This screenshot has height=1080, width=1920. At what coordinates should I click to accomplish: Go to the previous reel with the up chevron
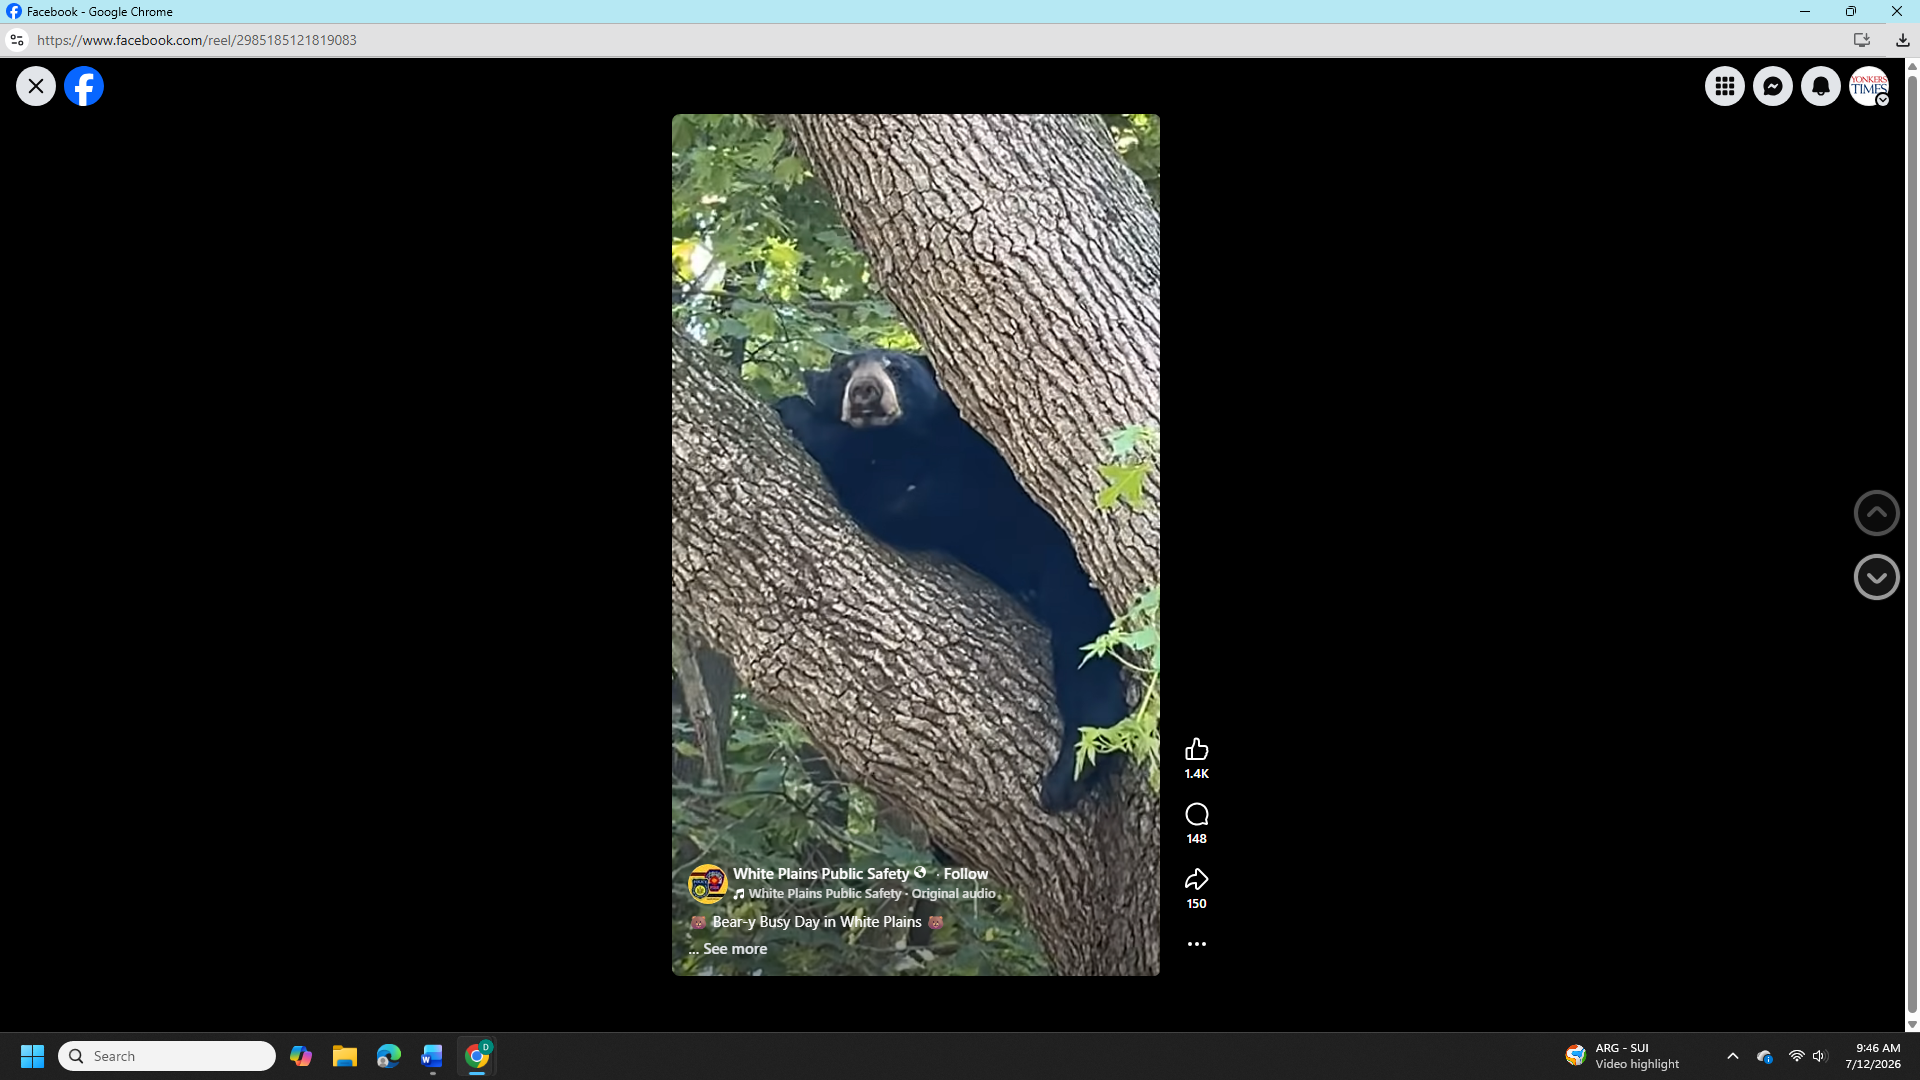(1877, 513)
